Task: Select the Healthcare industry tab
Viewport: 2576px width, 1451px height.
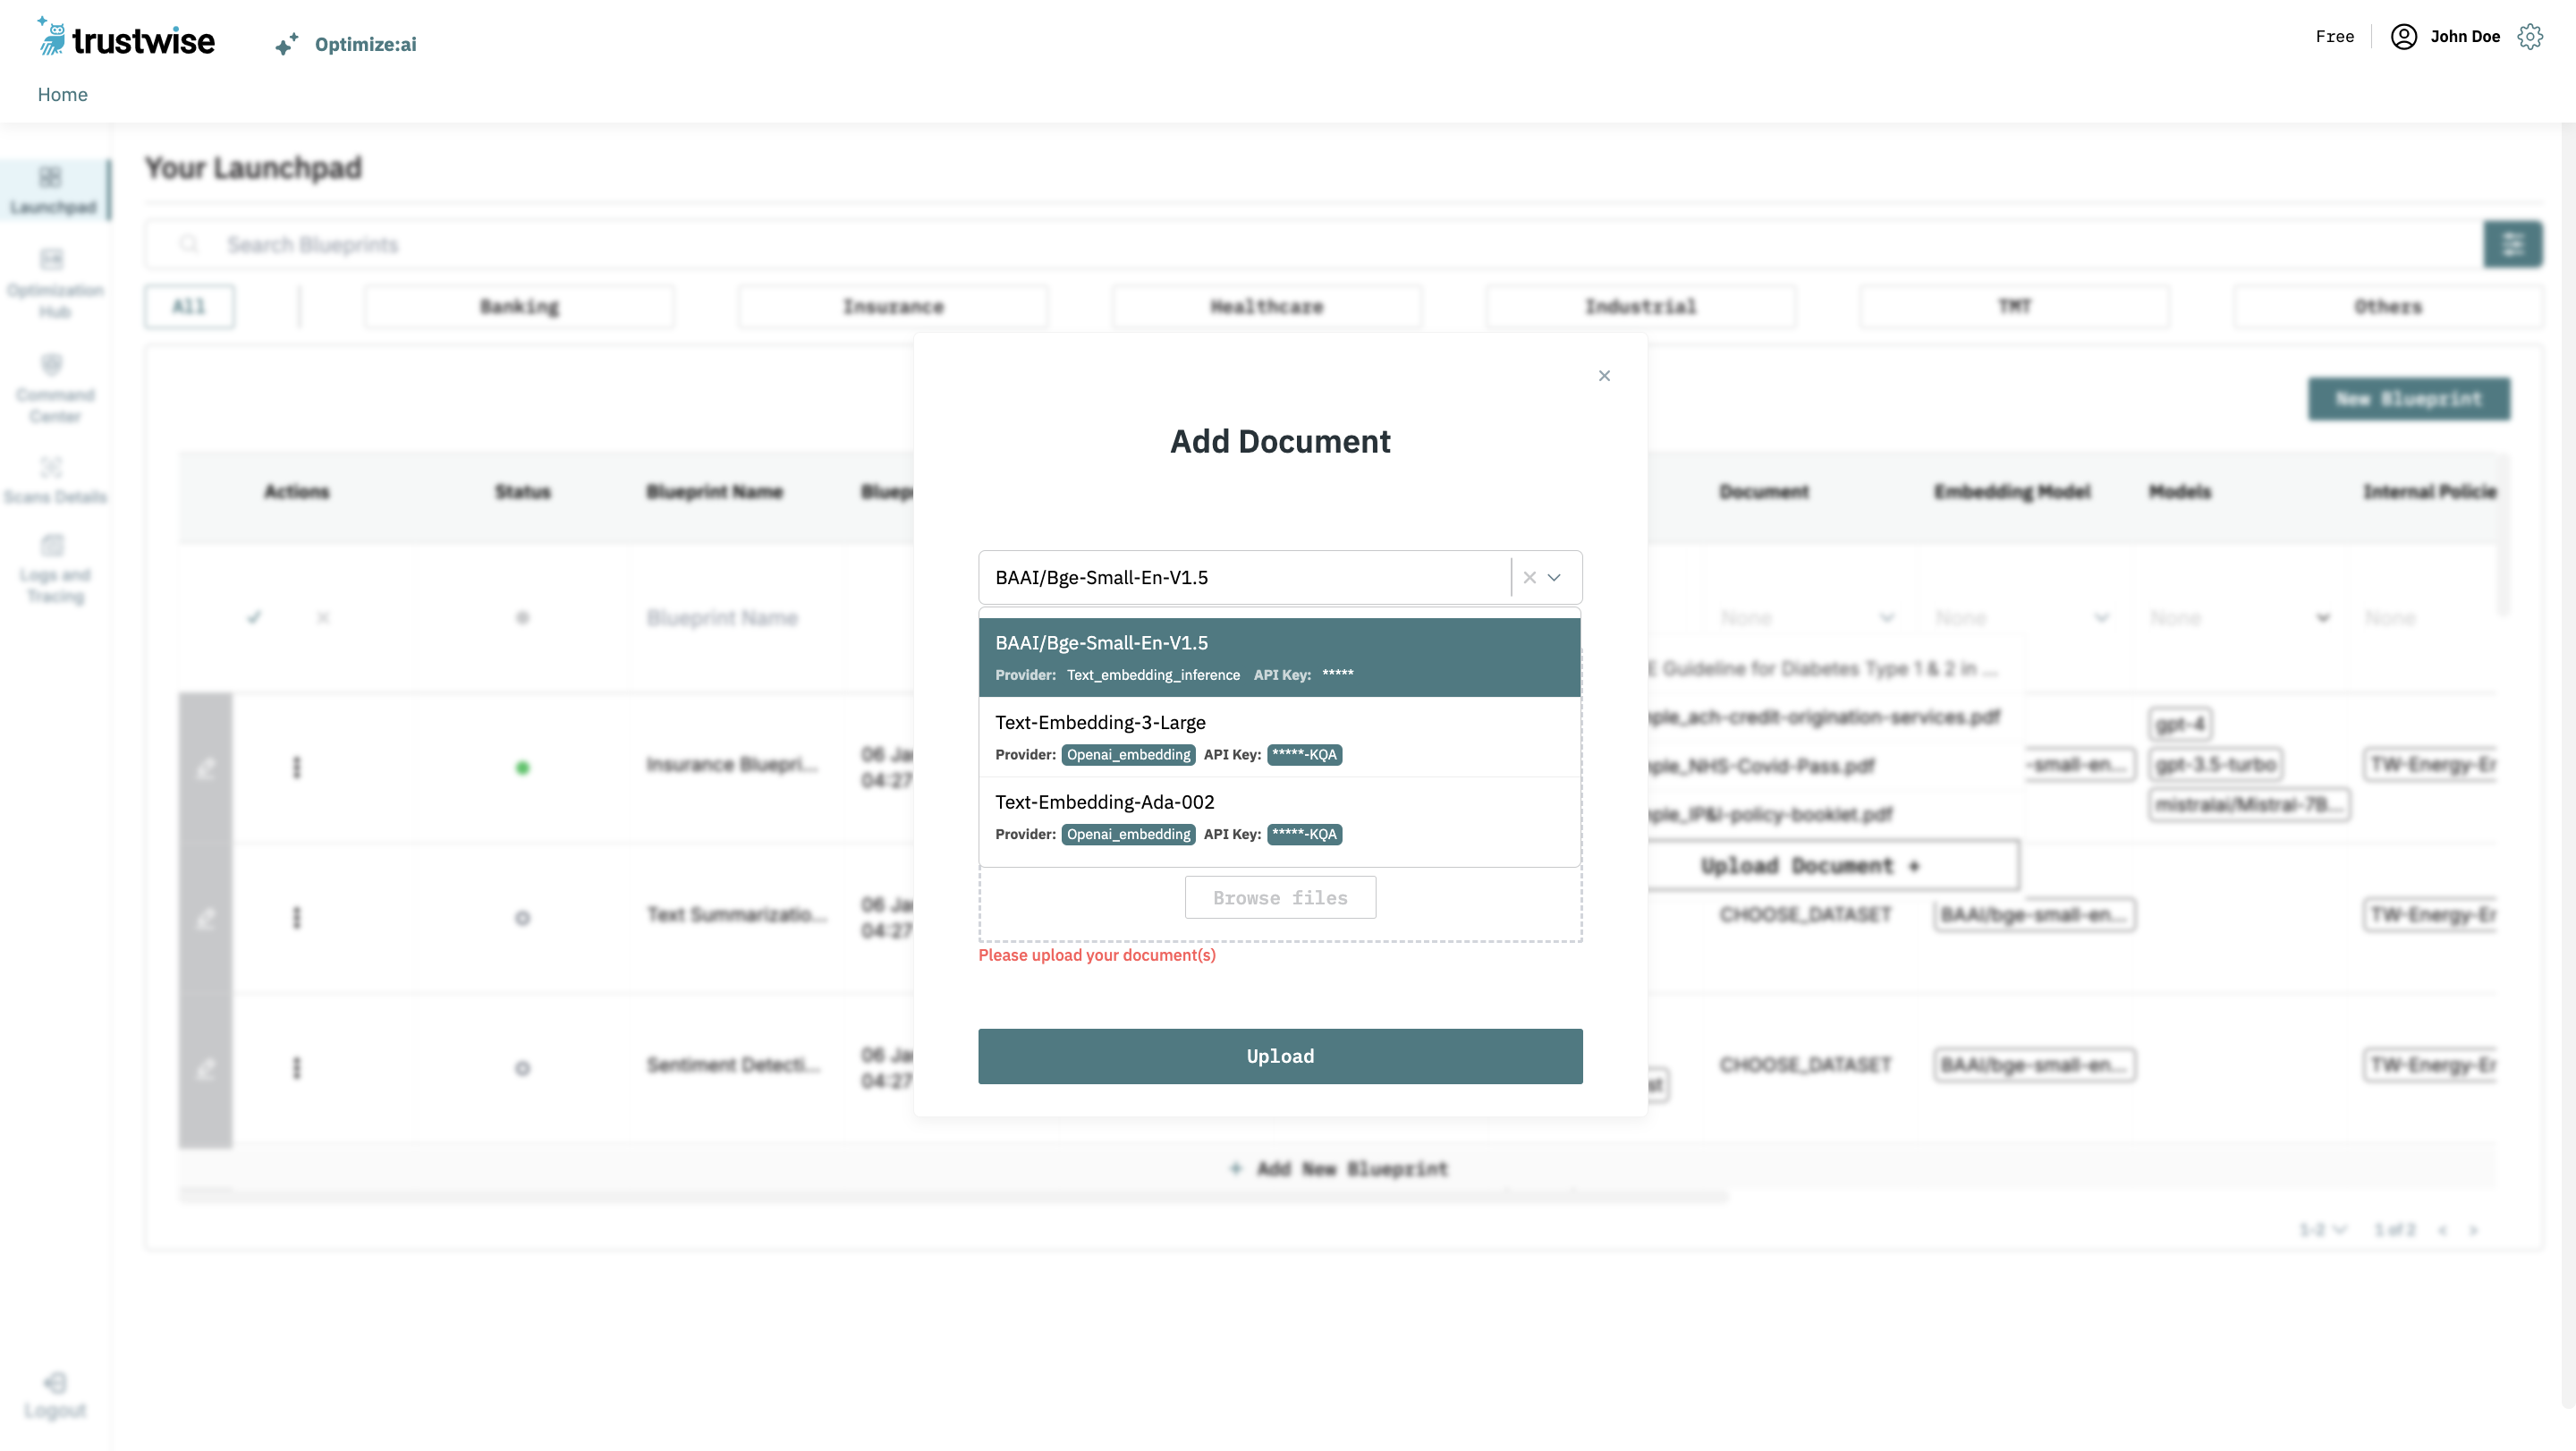Action: [x=1267, y=306]
